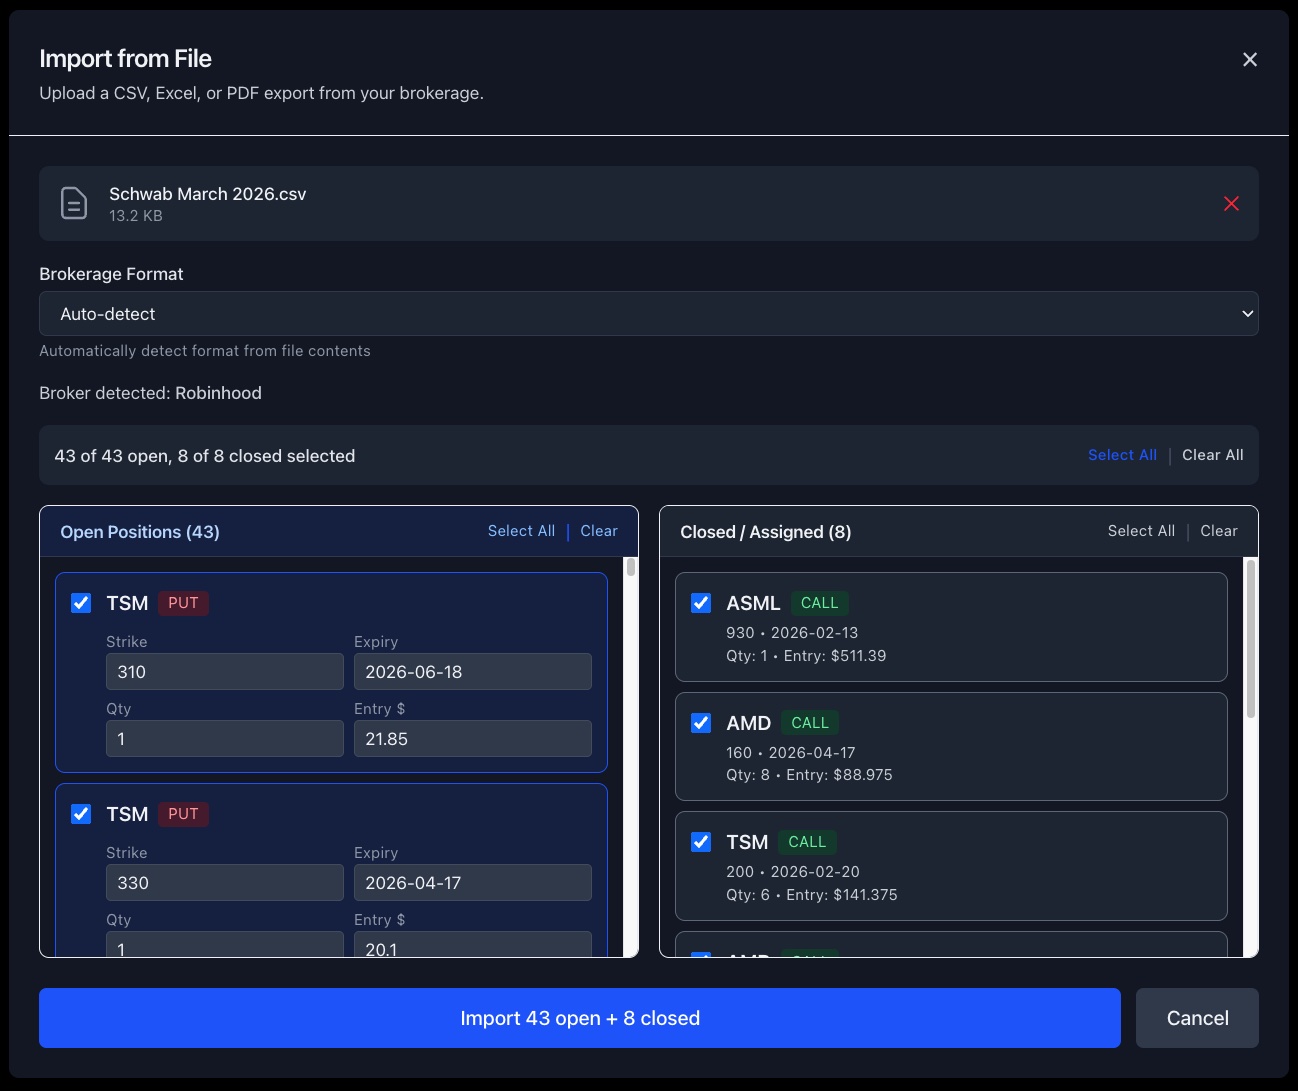Uncheck the AMD CALL closed position
The height and width of the screenshot is (1091, 1298).
(x=700, y=722)
